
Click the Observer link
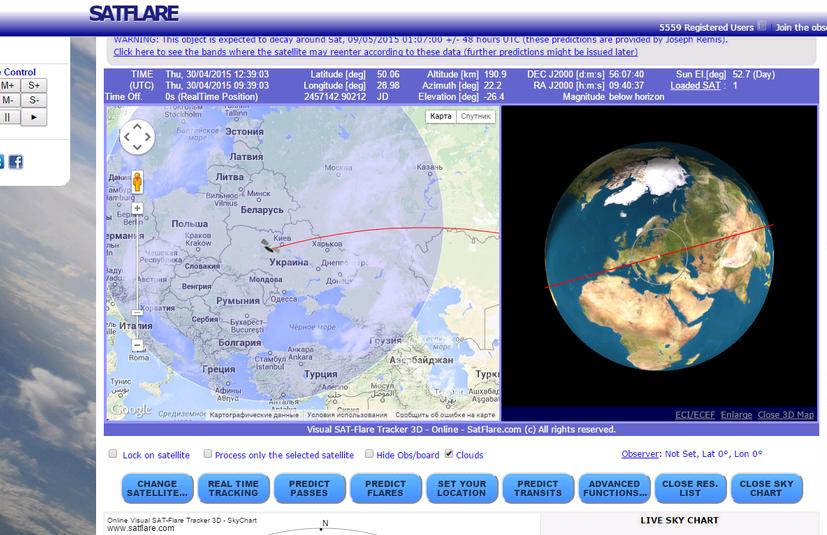640,454
